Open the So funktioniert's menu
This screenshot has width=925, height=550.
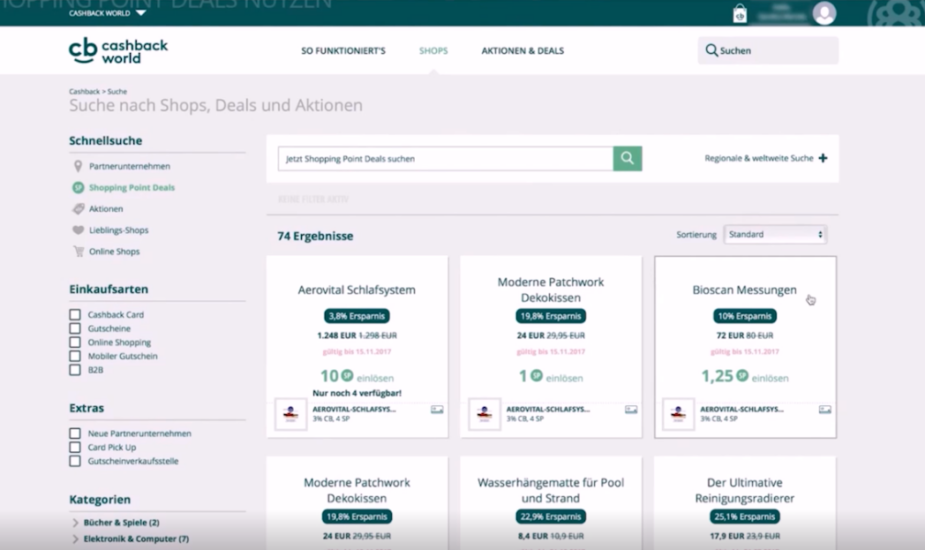click(343, 51)
